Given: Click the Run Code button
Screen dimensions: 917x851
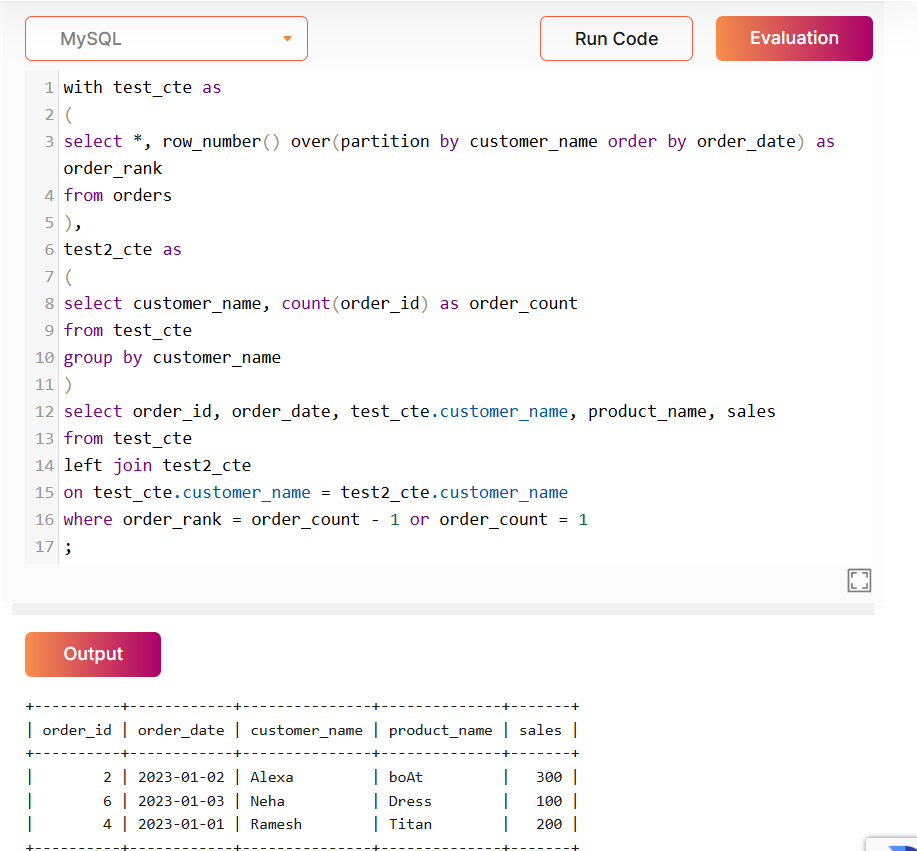Looking at the screenshot, I should (616, 39).
